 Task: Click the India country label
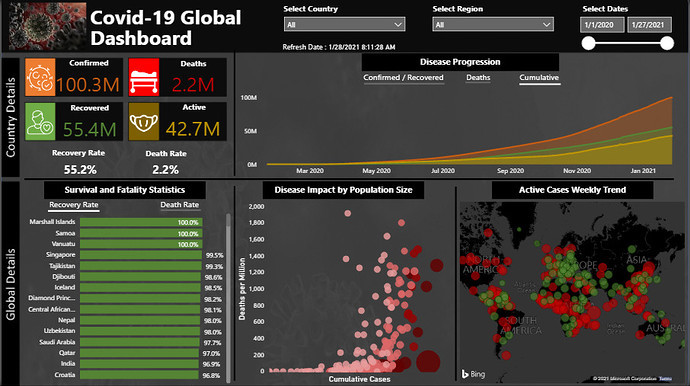(68, 364)
